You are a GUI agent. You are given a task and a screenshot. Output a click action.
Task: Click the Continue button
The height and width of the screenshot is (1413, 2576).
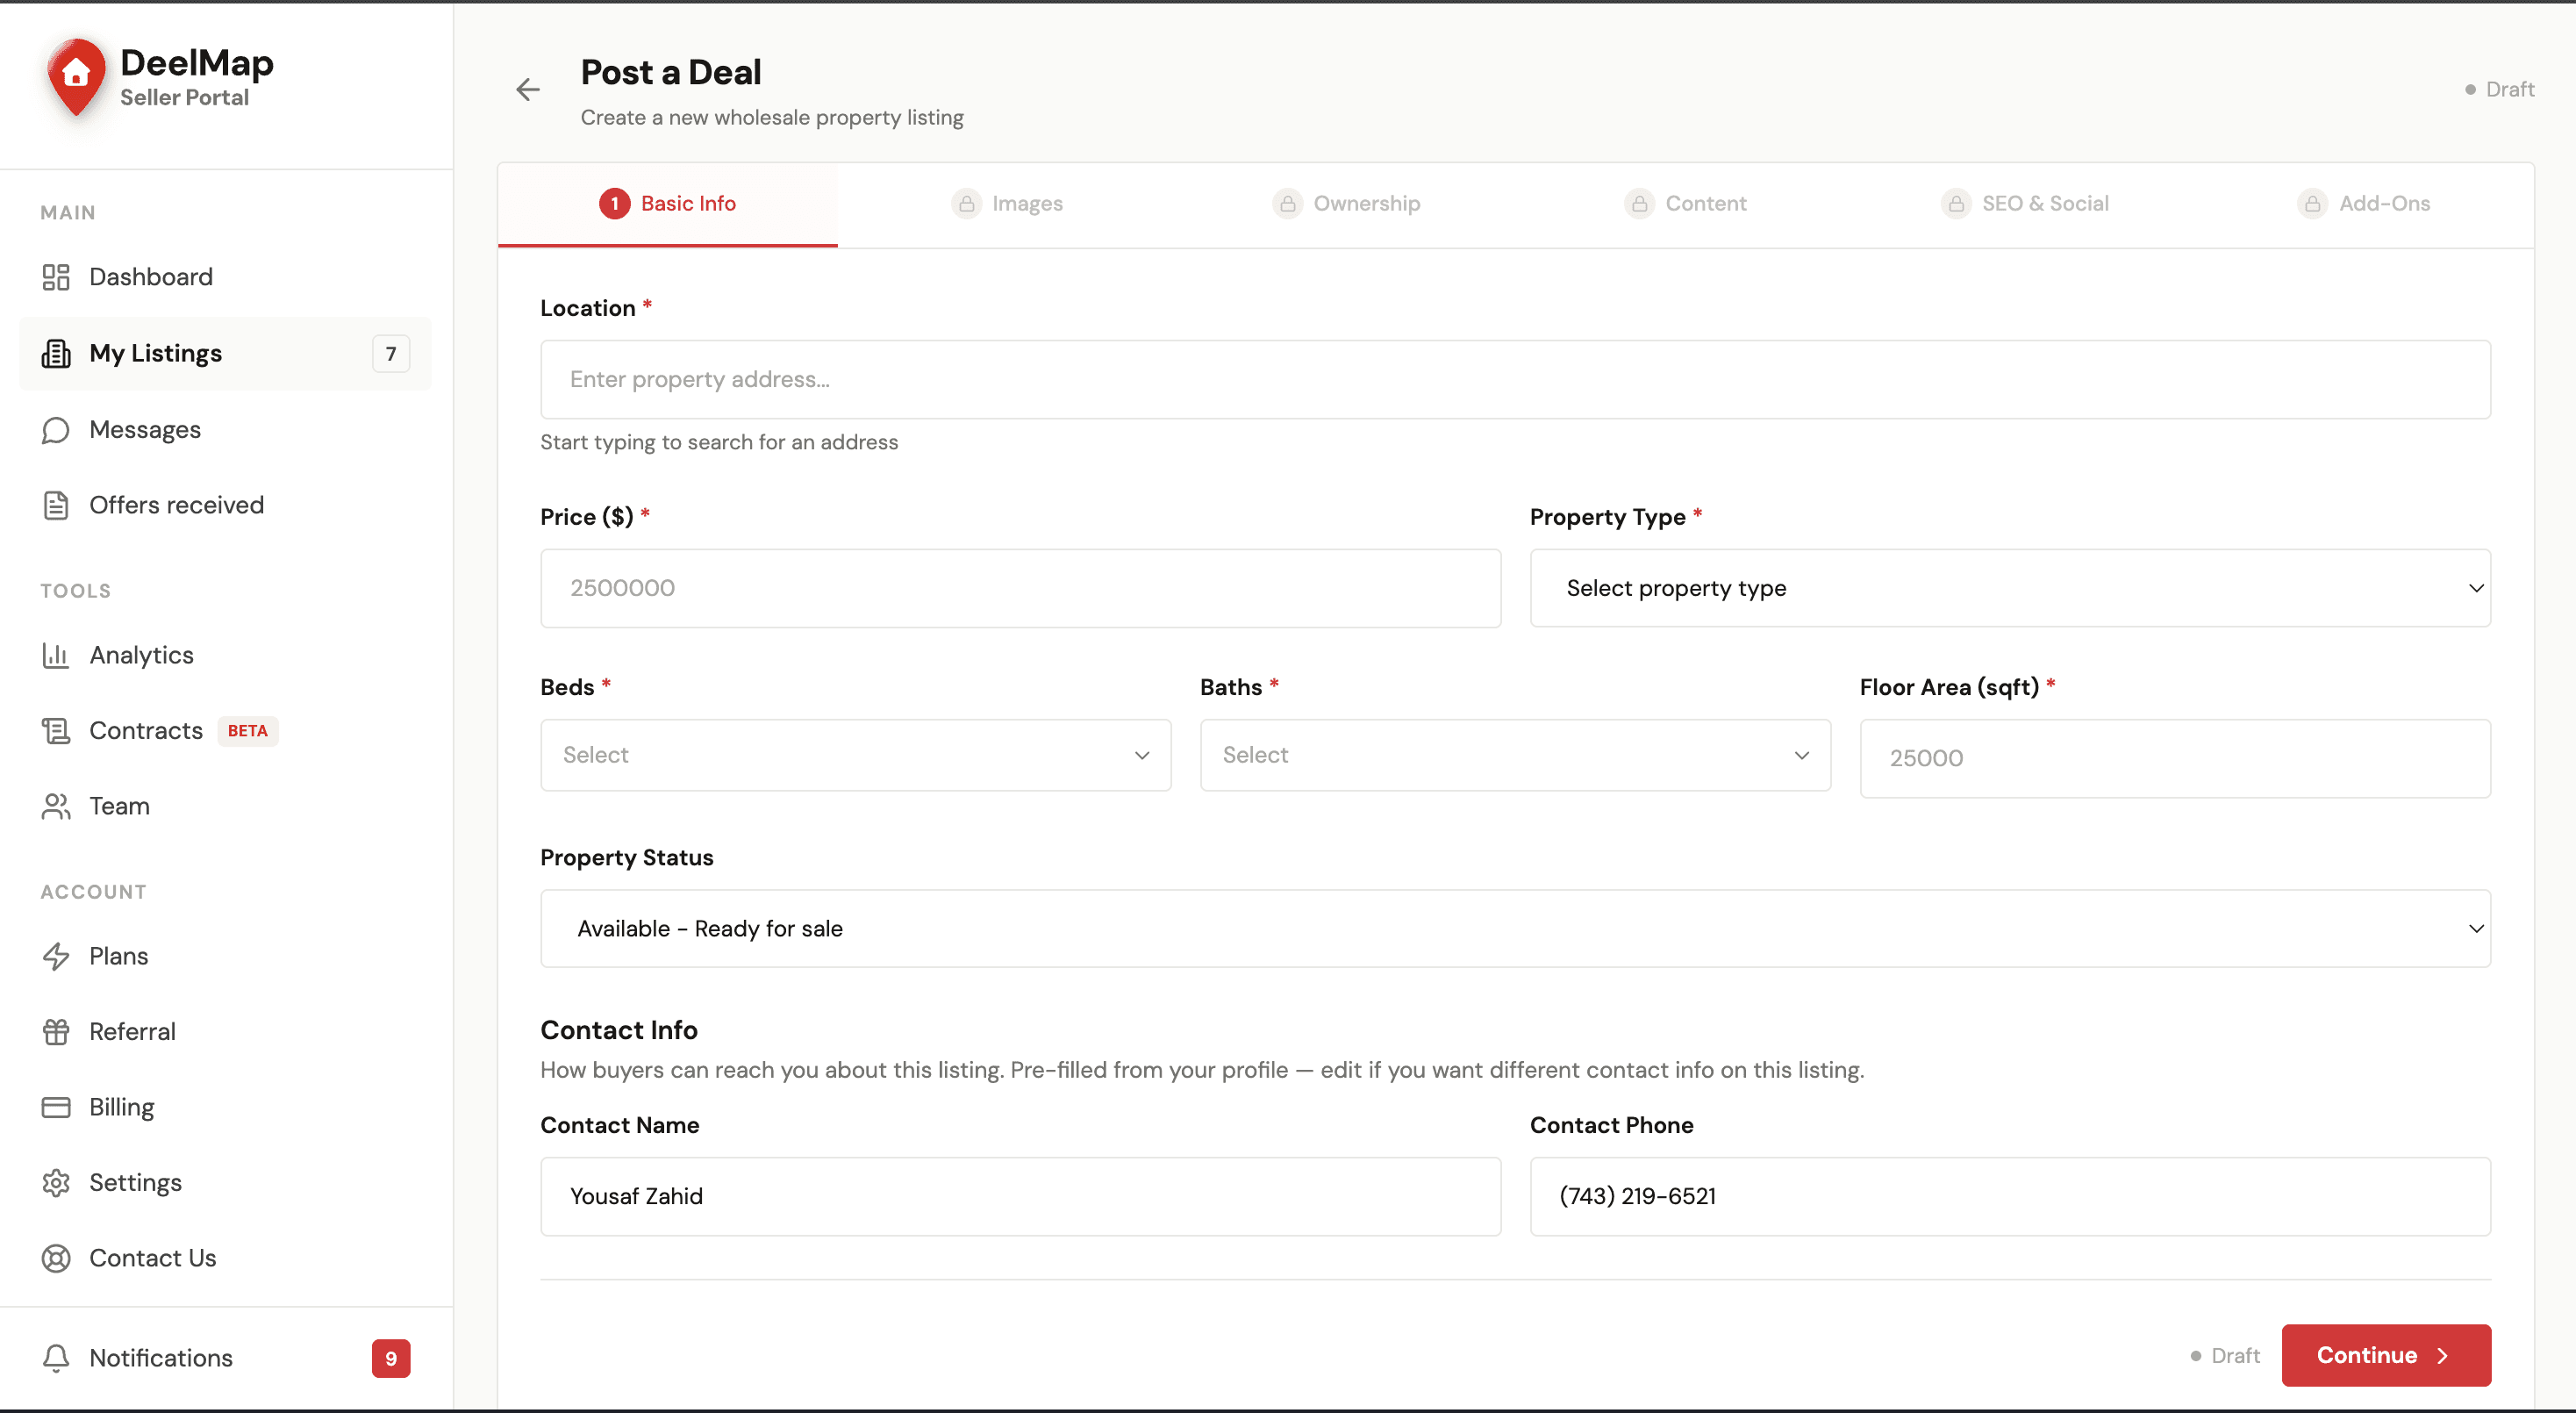[2386, 1356]
